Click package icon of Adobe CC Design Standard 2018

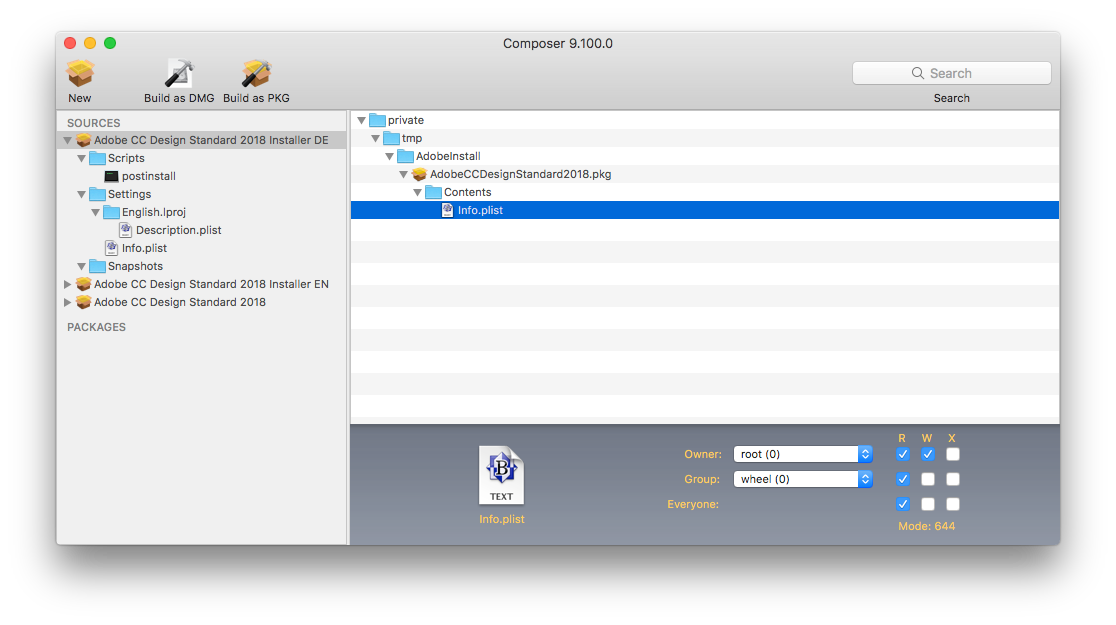pyautogui.click(x=83, y=302)
